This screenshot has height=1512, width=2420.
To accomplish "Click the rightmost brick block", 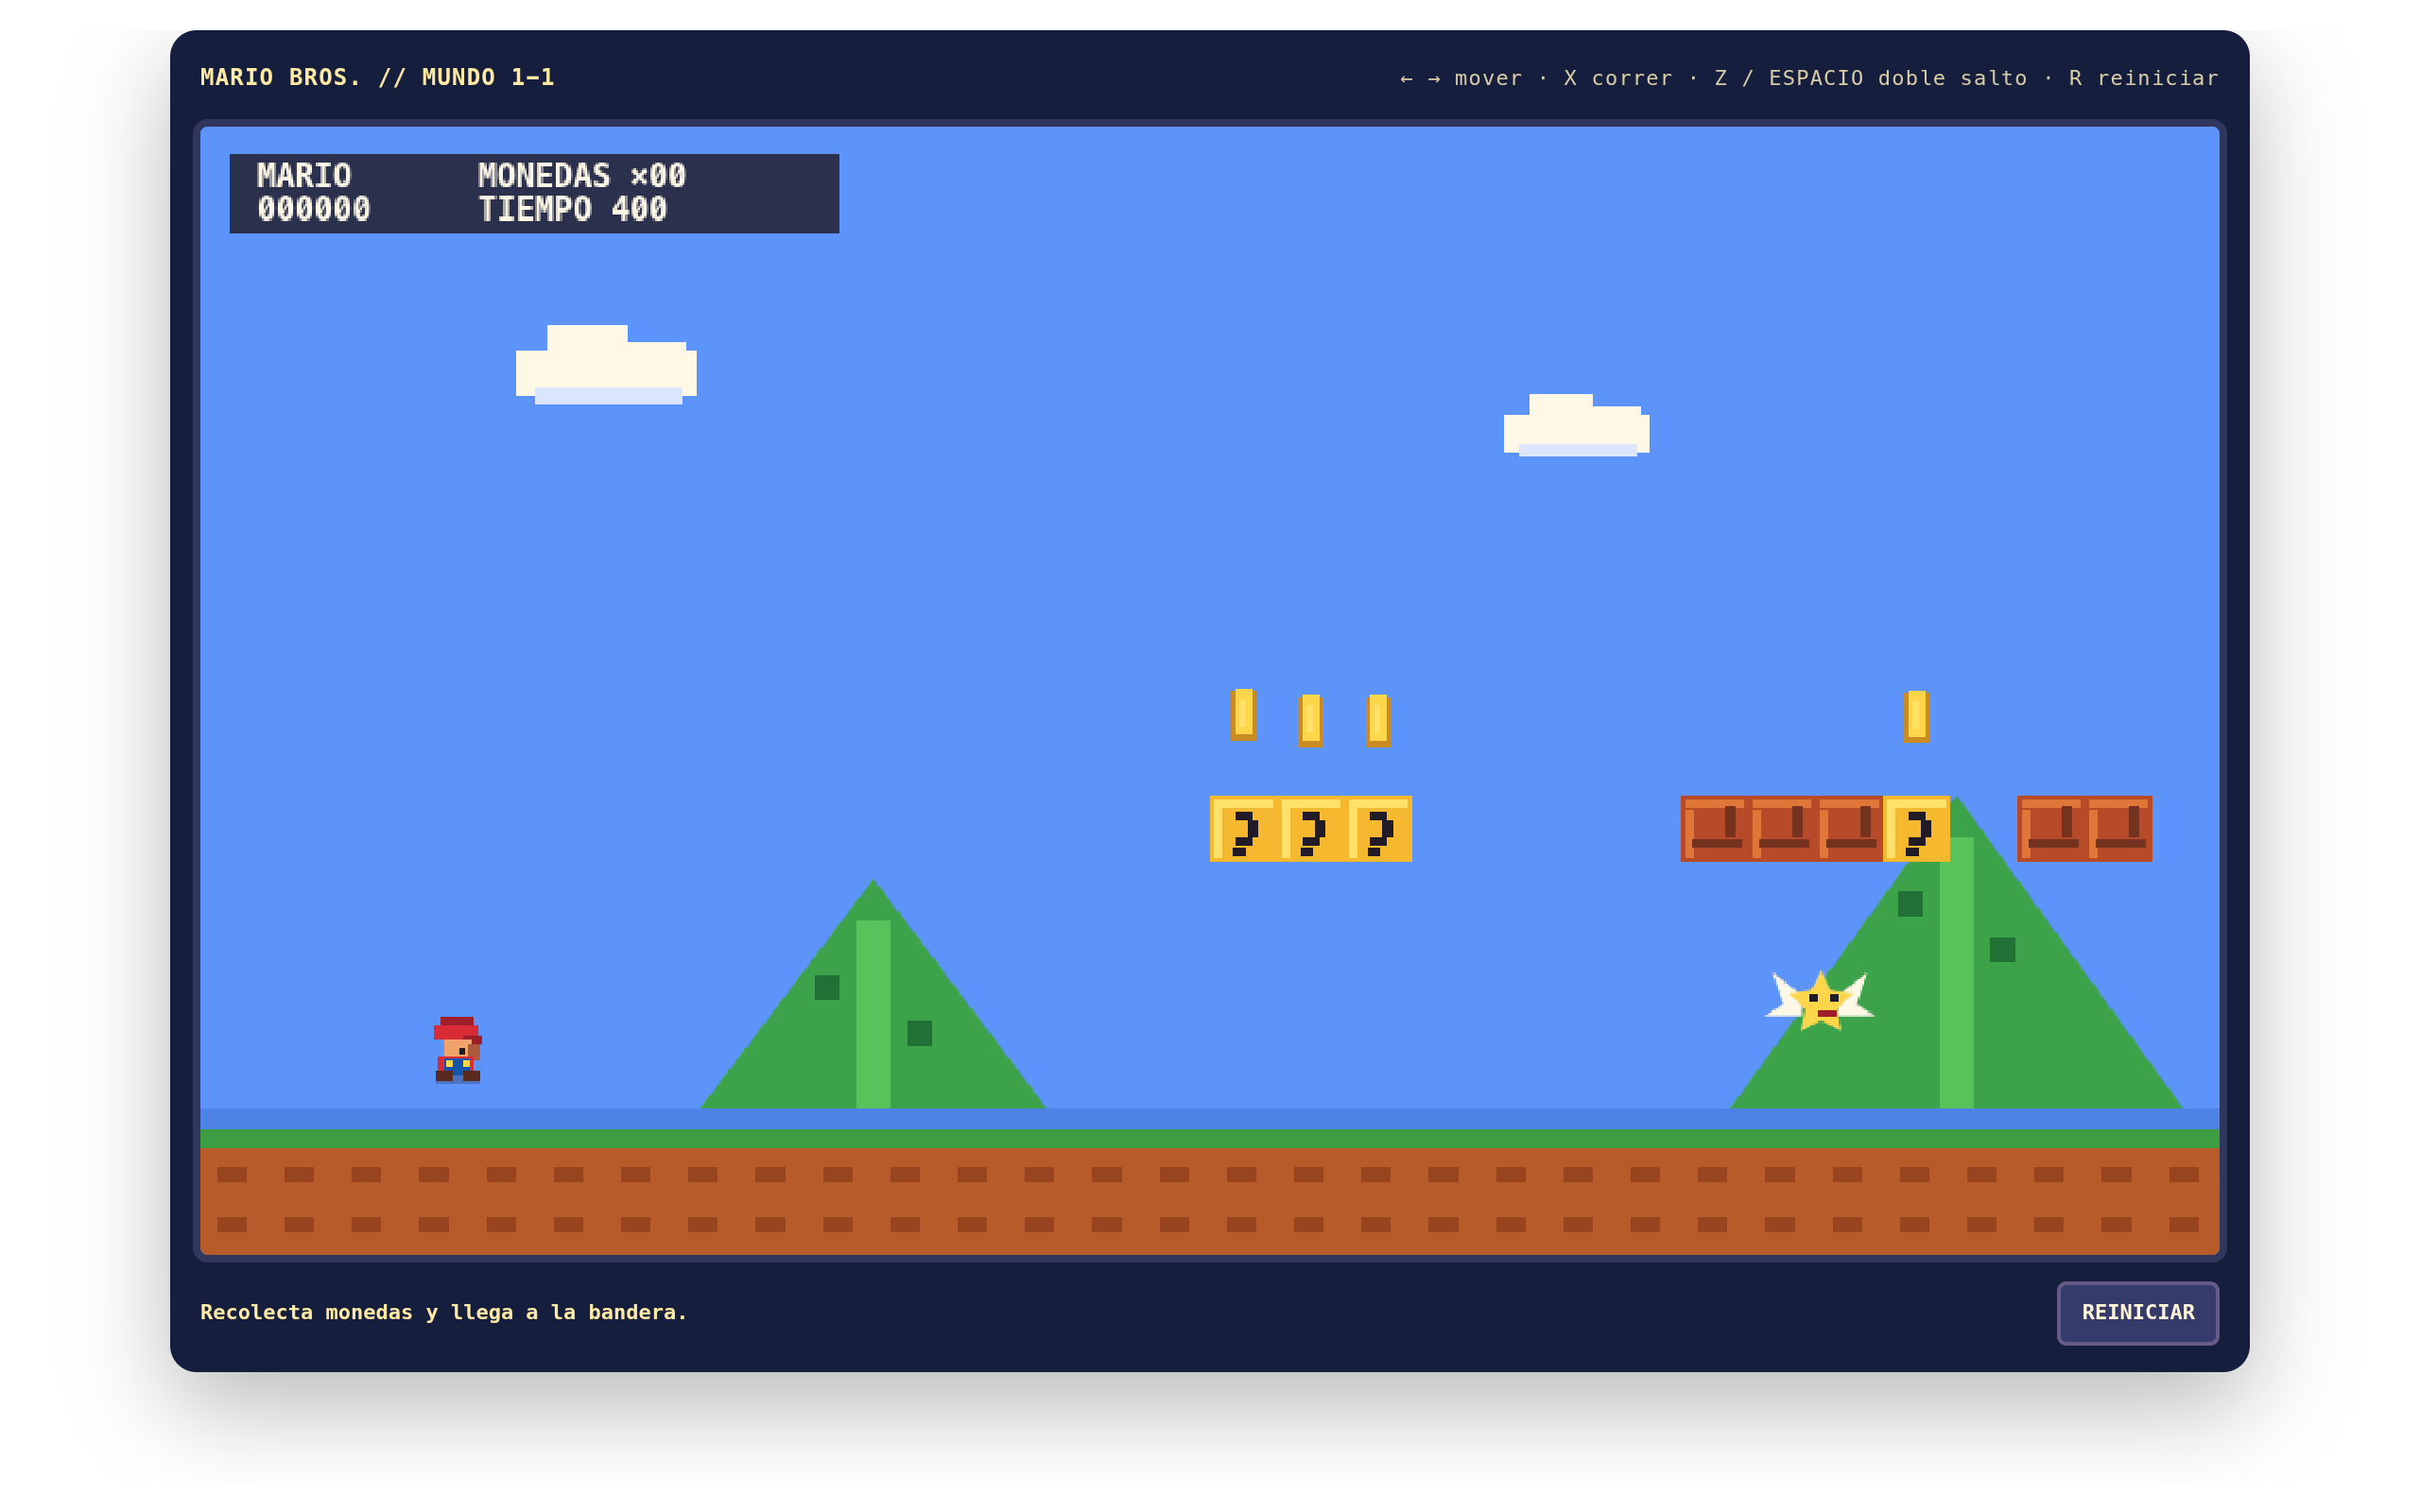I will [x=2118, y=828].
